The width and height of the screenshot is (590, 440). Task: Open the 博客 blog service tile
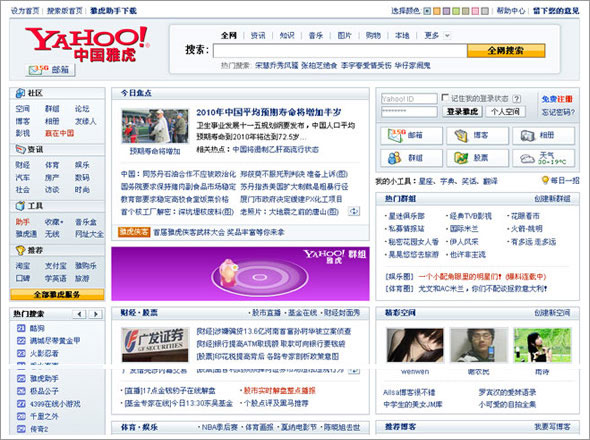(x=477, y=136)
